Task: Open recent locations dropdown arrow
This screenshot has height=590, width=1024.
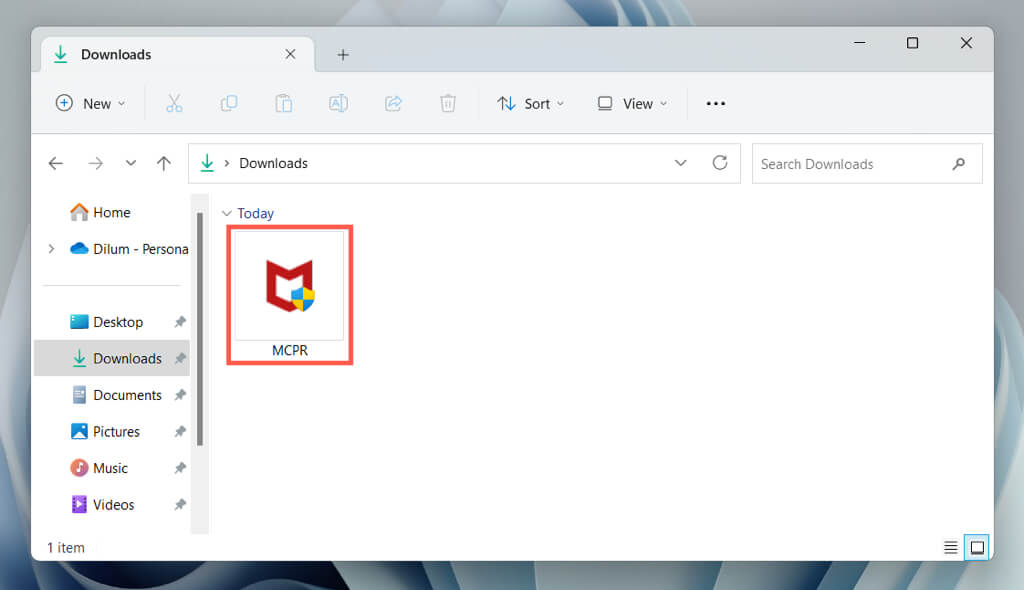Action: click(x=131, y=163)
